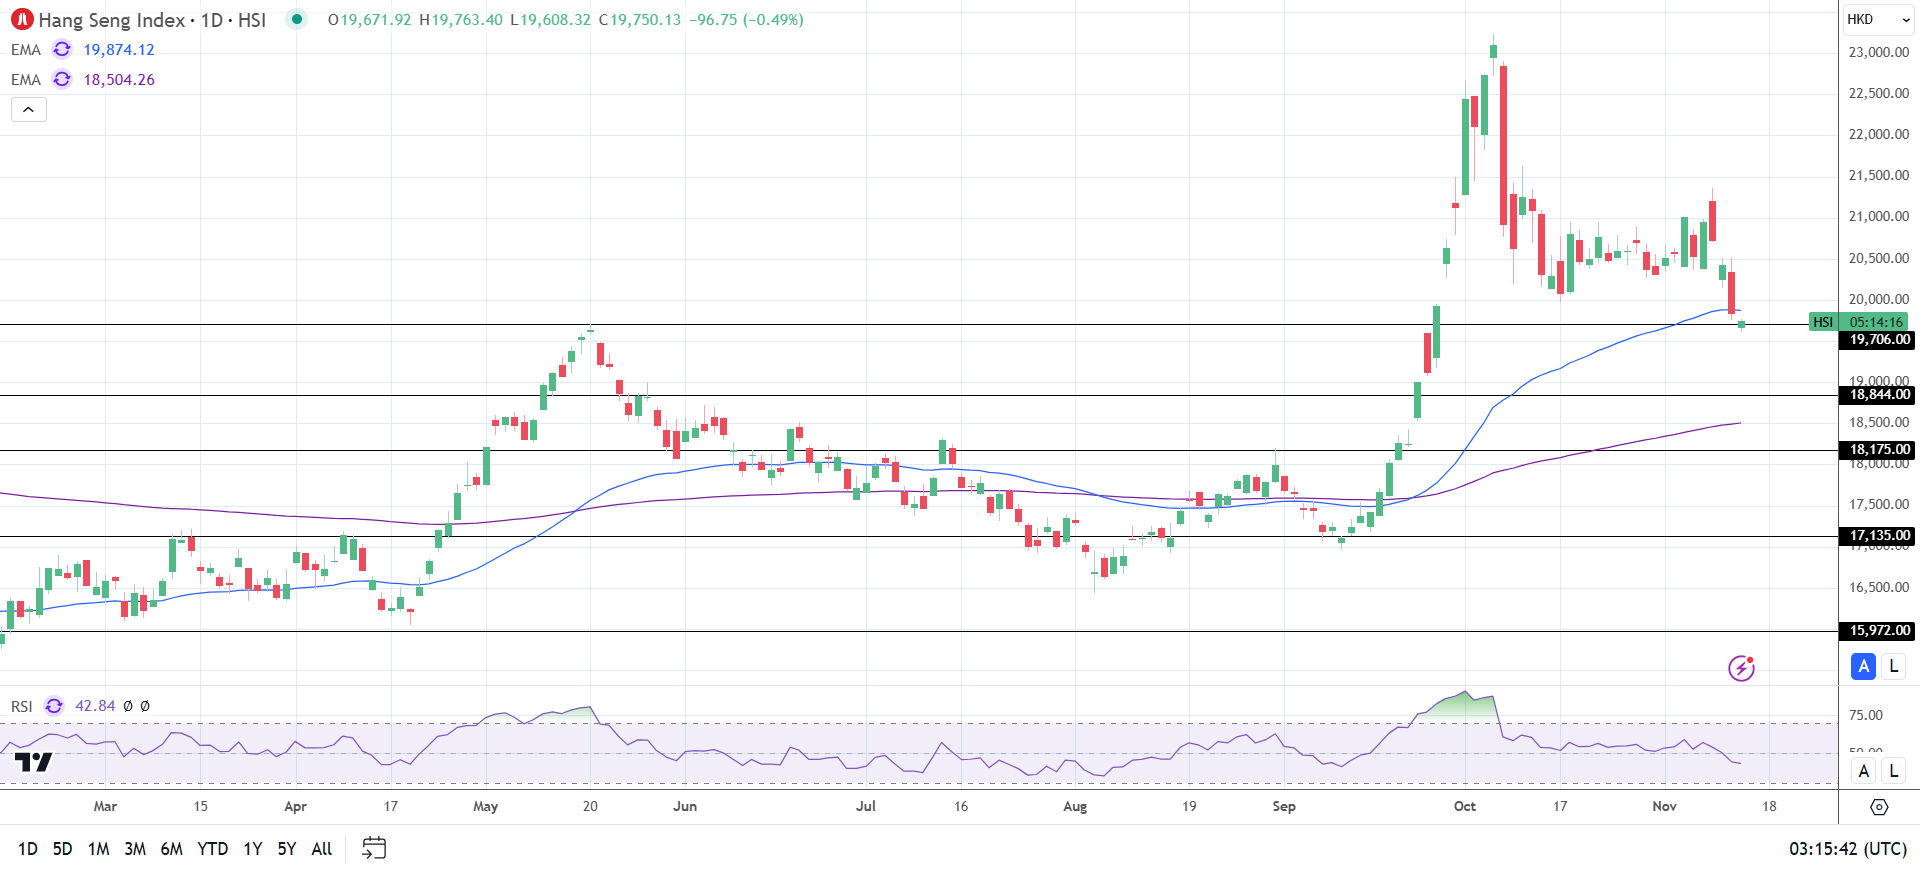Click the EMA value 18,504.26

[x=119, y=80]
